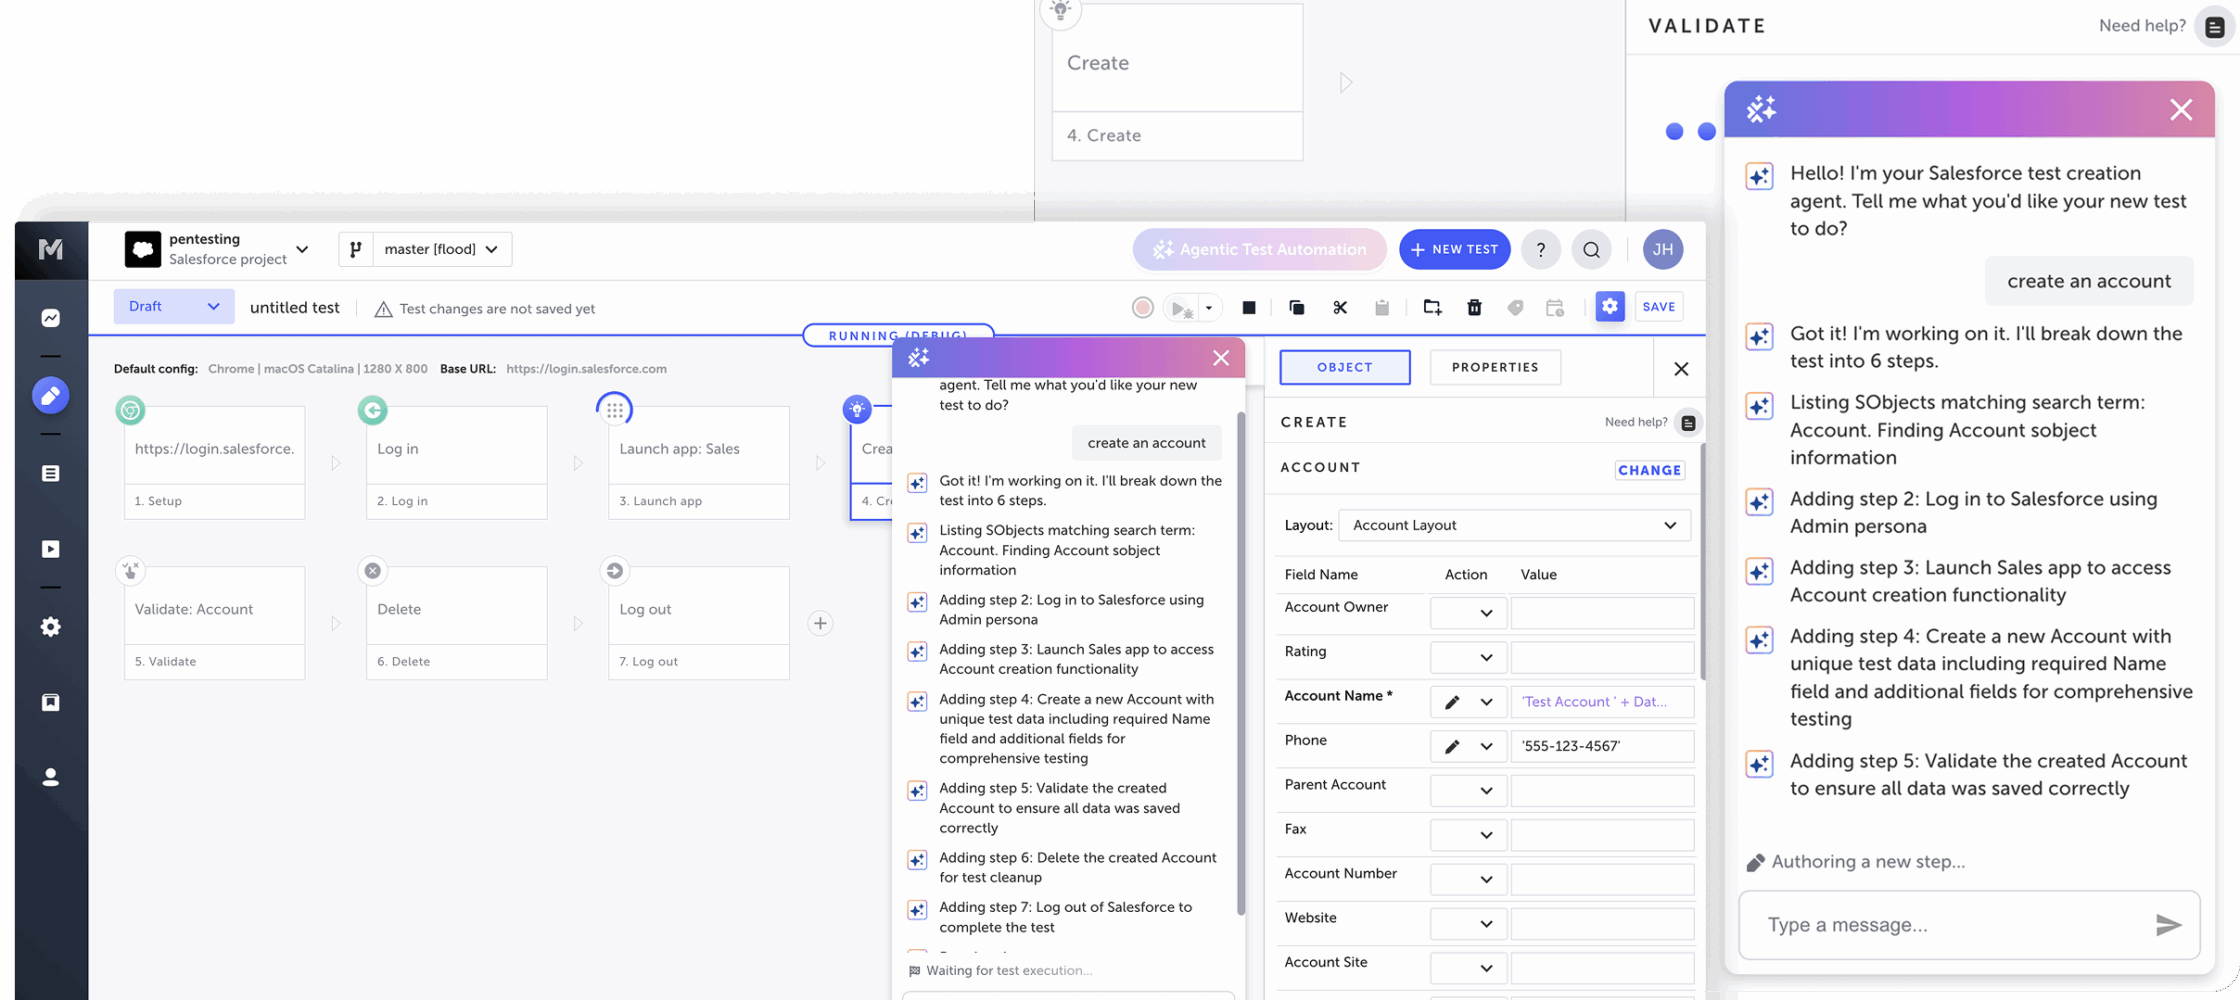The image size is (2240, 1000).
Task: Select the analytics icon in the left sidebar
Action: coord(50,318)
